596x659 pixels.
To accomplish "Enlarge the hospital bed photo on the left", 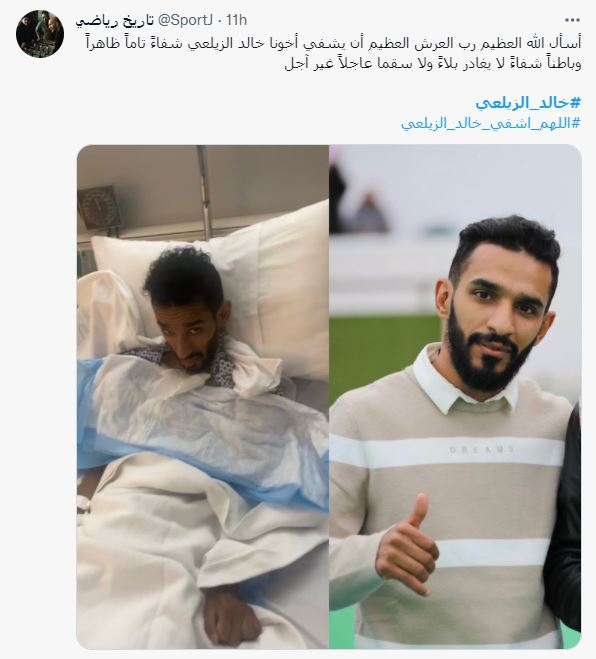I will click(203, 397).
